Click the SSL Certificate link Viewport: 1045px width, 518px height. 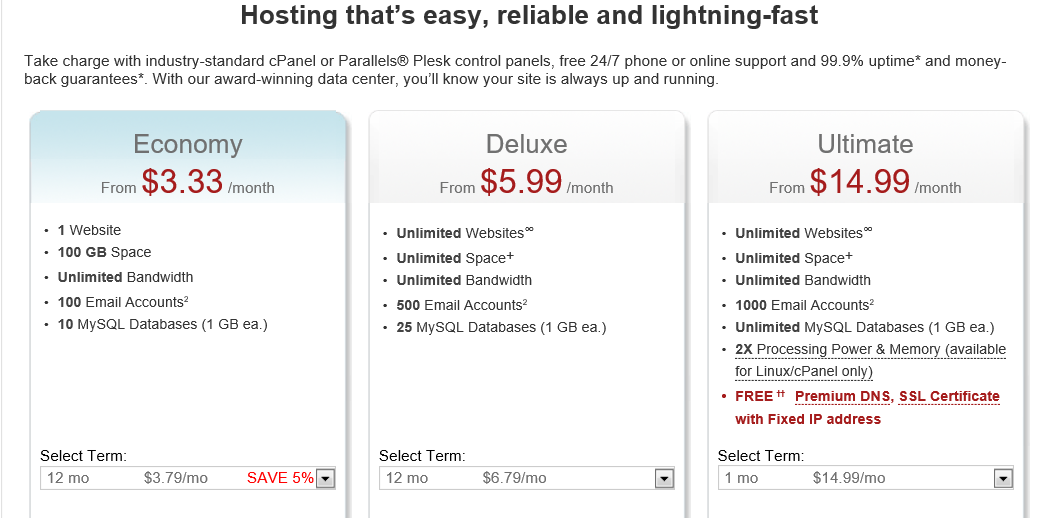pyautogui.click(x=949, y=396)
